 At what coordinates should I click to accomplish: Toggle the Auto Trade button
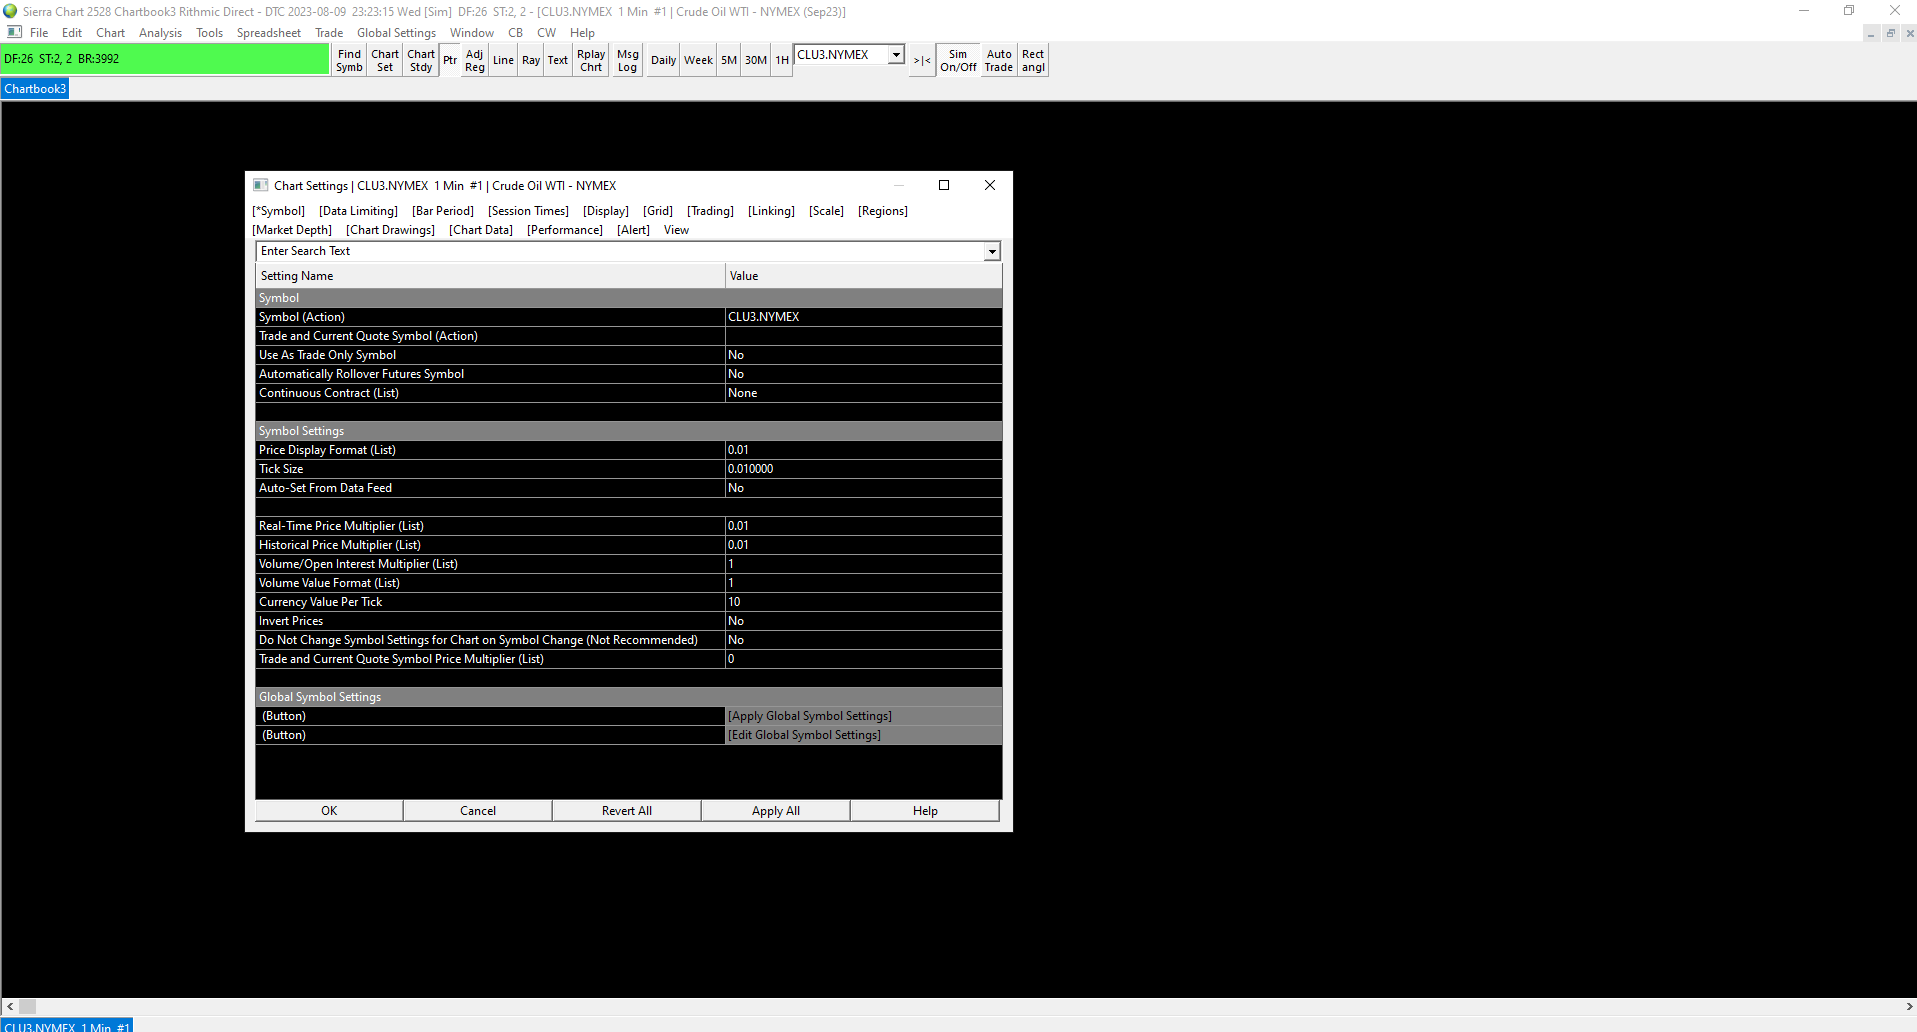click(999, 60)
